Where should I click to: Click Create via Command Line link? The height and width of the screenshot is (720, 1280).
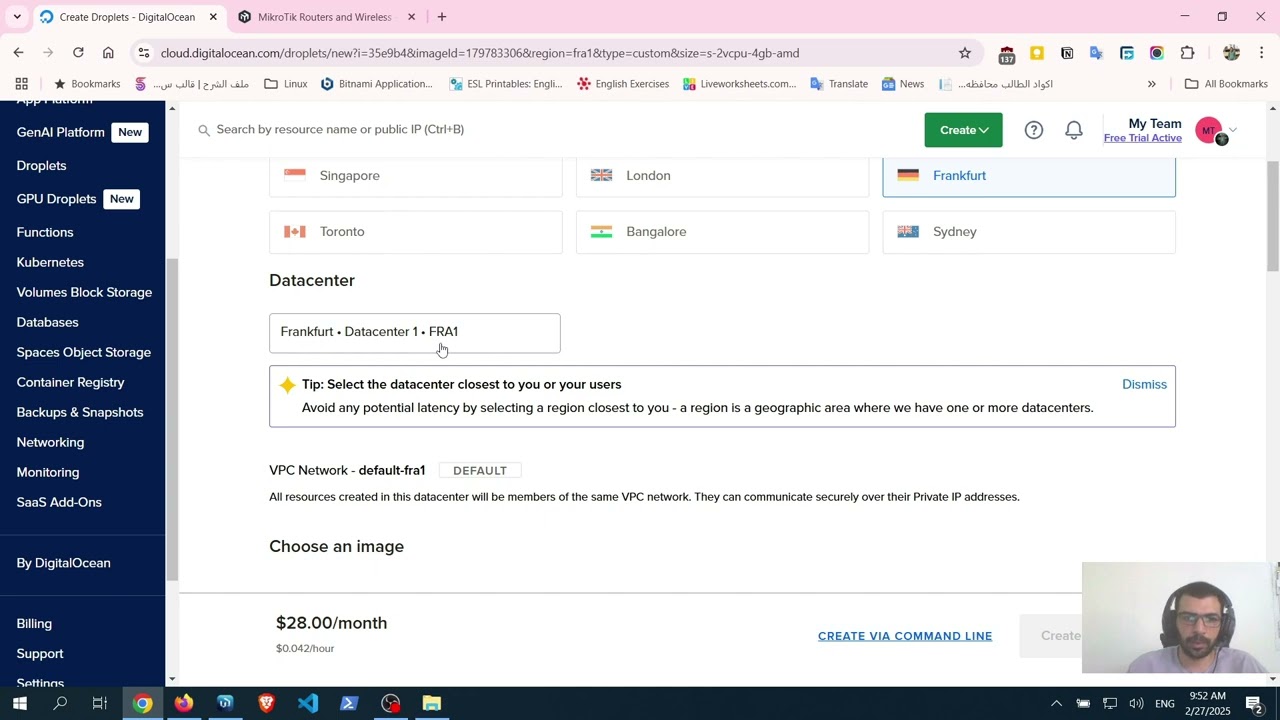(x=905, y=636)
